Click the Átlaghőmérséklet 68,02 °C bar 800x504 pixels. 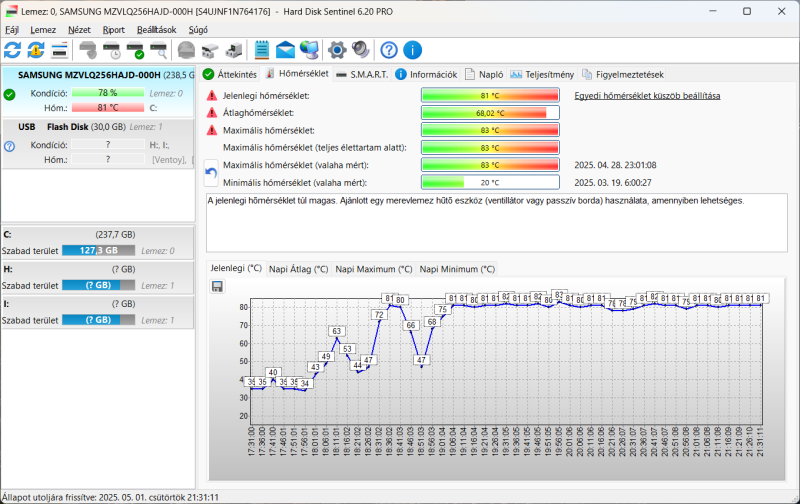[x=490, y=113]
